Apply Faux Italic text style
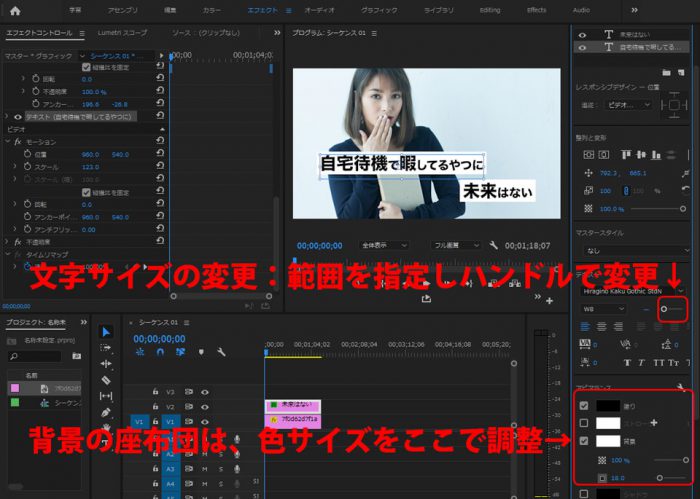The height and width of the screenshot is (499, 700). [642, 363]
